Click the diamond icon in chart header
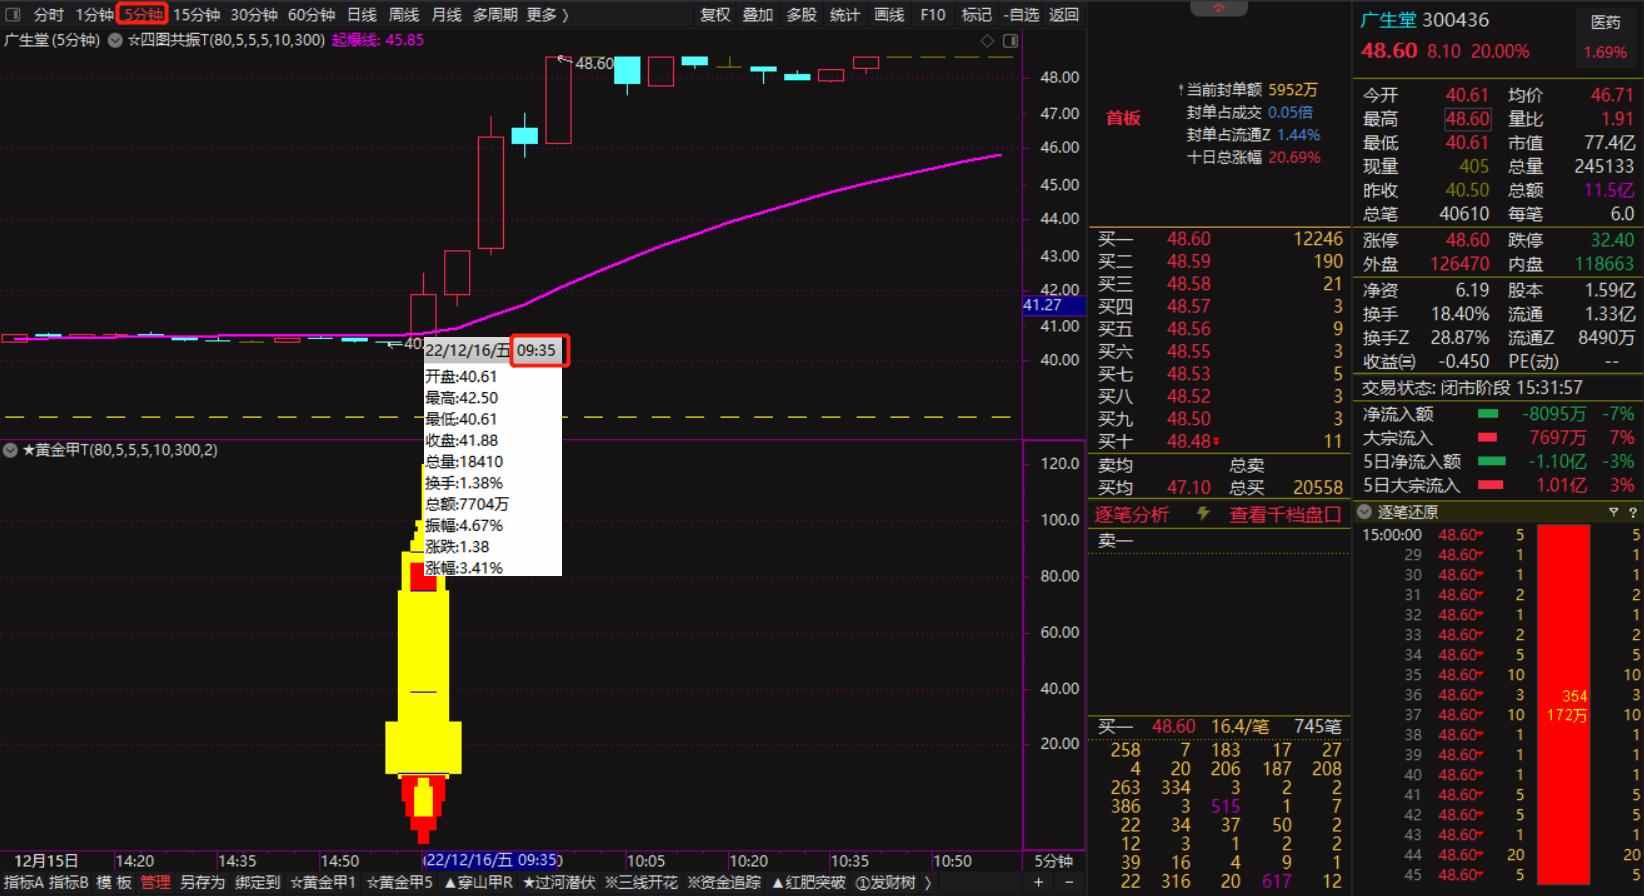This screenshot has height=896, width=1644. click(x=987, y=40)
